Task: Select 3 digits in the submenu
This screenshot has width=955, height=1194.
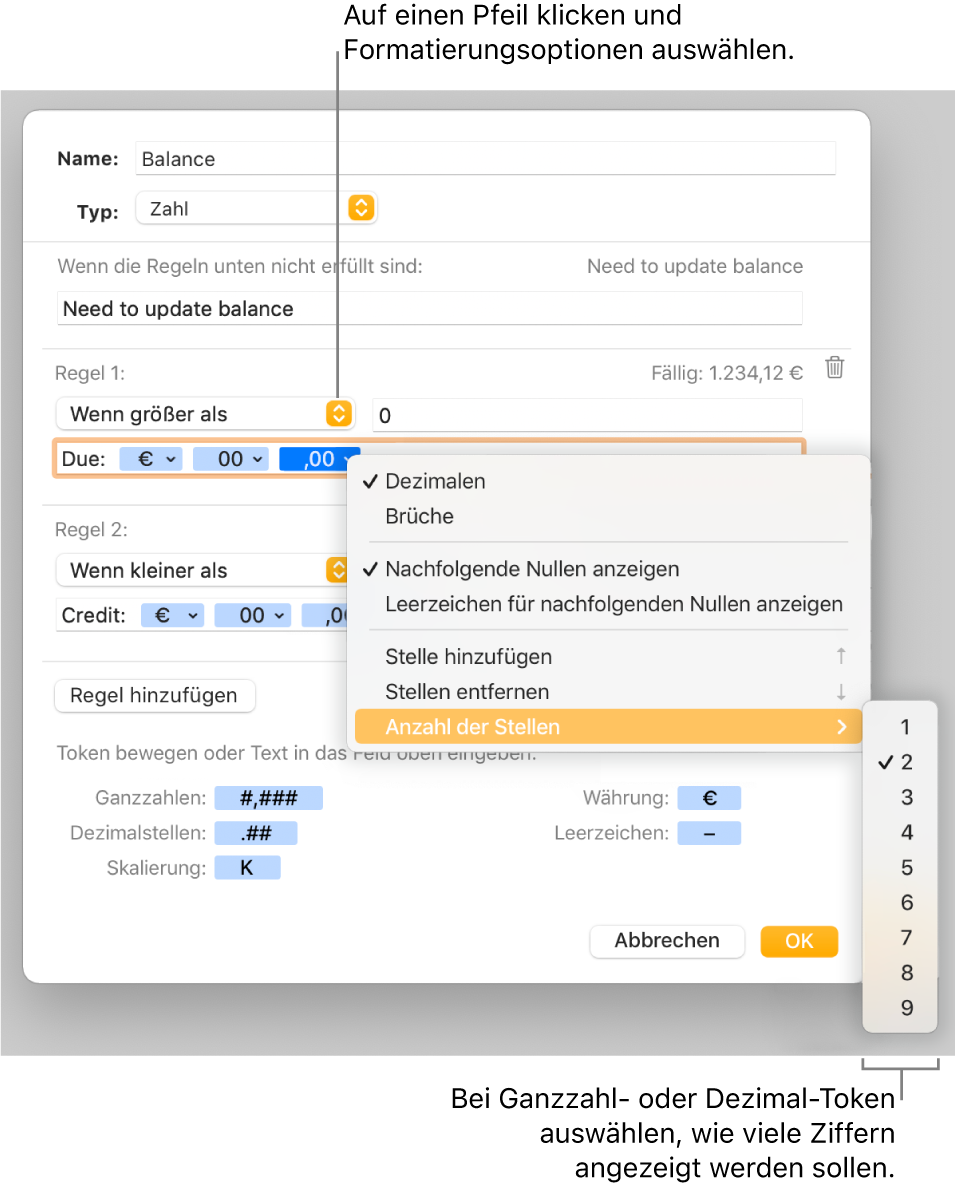Action: pyautogui.click(x=899, y=797)
